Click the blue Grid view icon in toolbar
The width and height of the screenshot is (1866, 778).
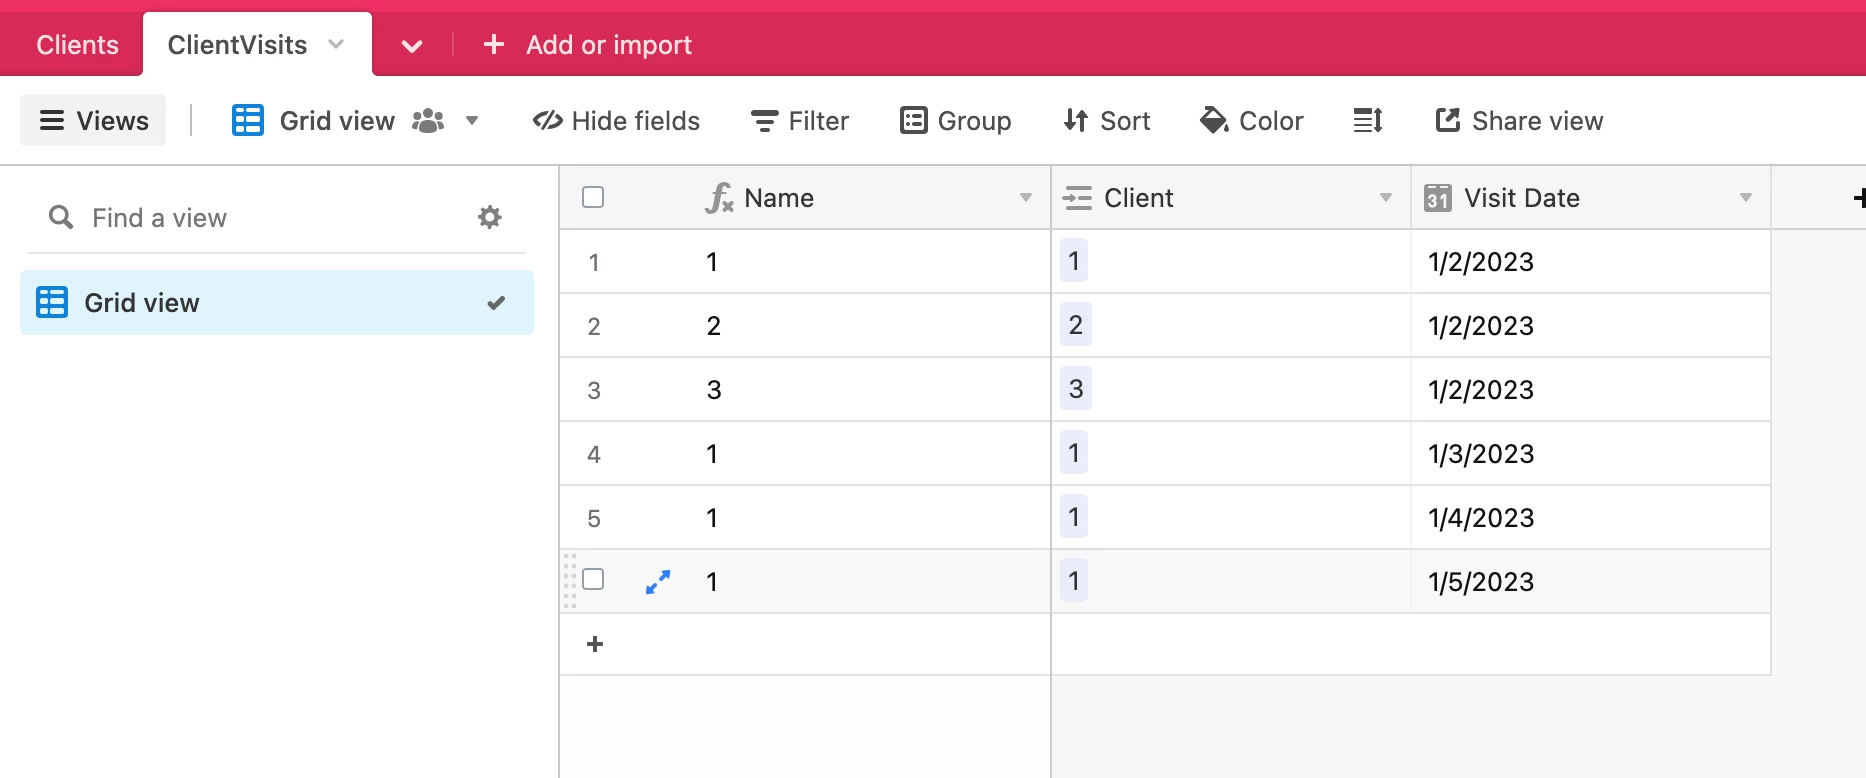[248, 120]
